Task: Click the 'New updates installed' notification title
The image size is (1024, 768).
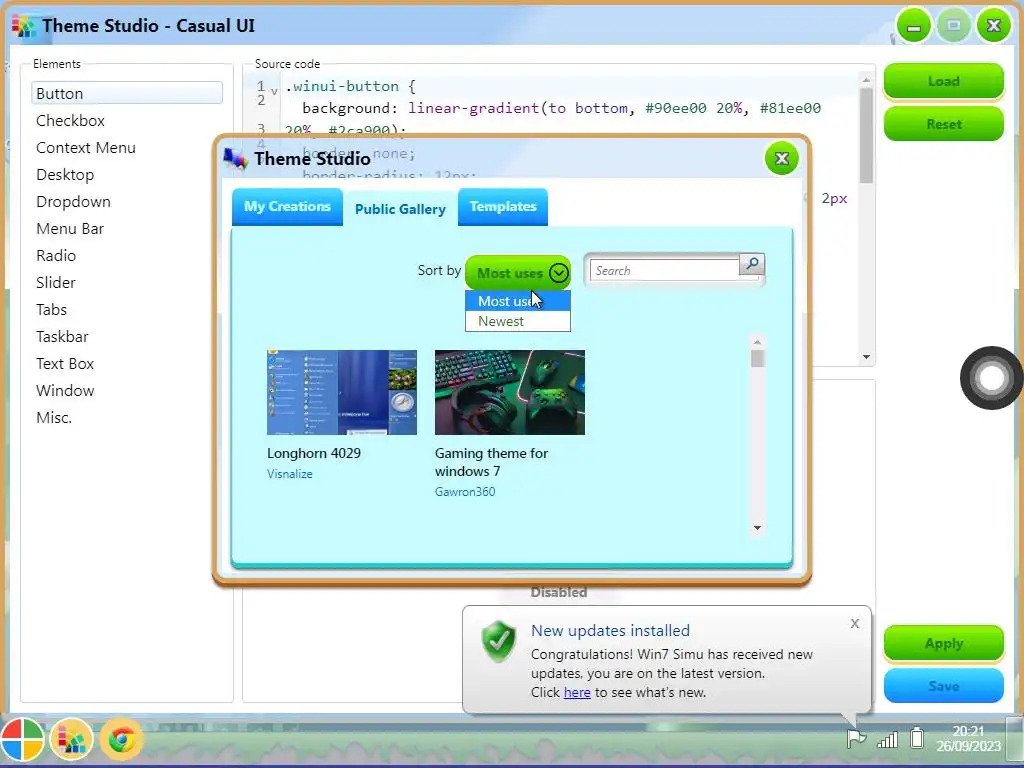Action: click(610, 630)
